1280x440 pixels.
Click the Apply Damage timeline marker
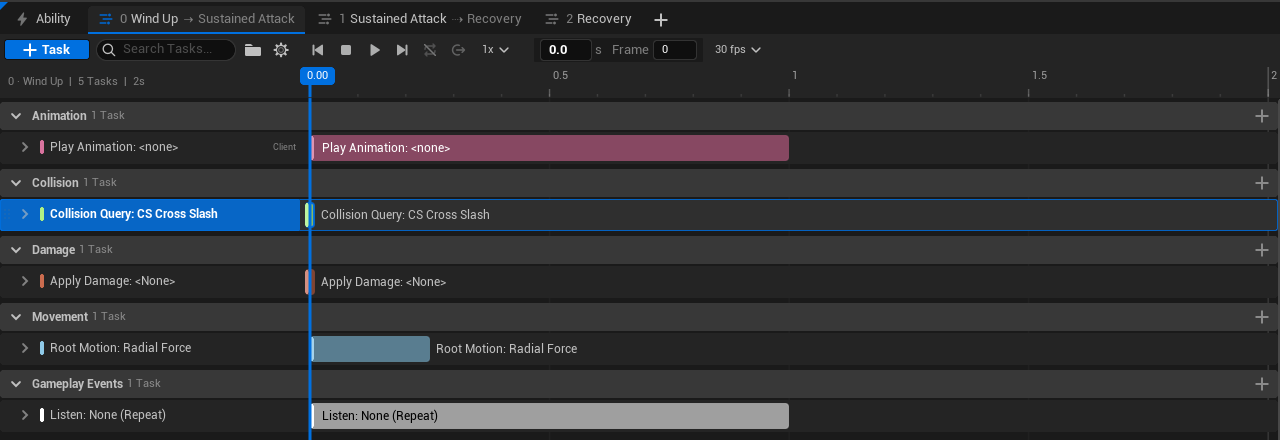(x=310, y=282)
